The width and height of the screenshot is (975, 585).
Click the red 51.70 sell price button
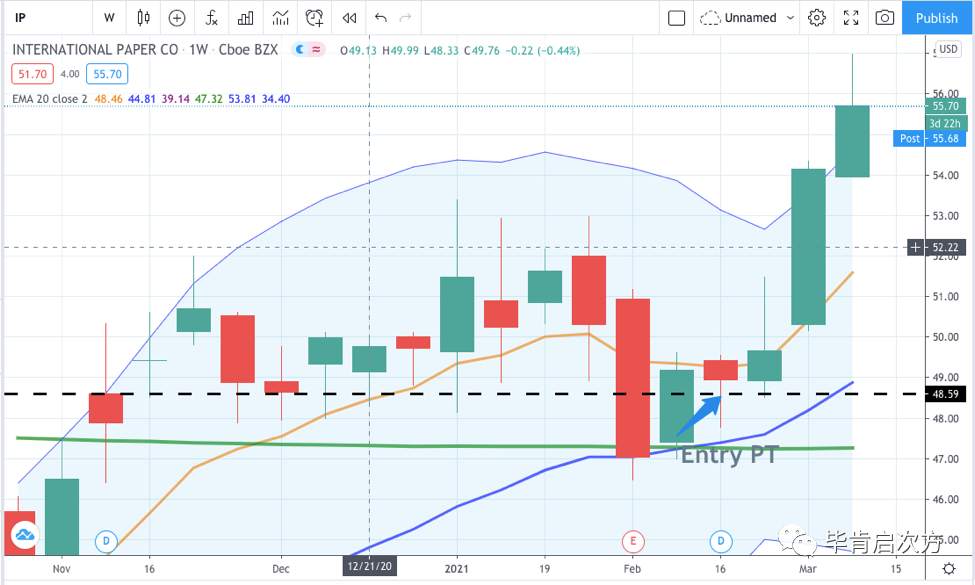pyautogui.click(x=32, y=74)
